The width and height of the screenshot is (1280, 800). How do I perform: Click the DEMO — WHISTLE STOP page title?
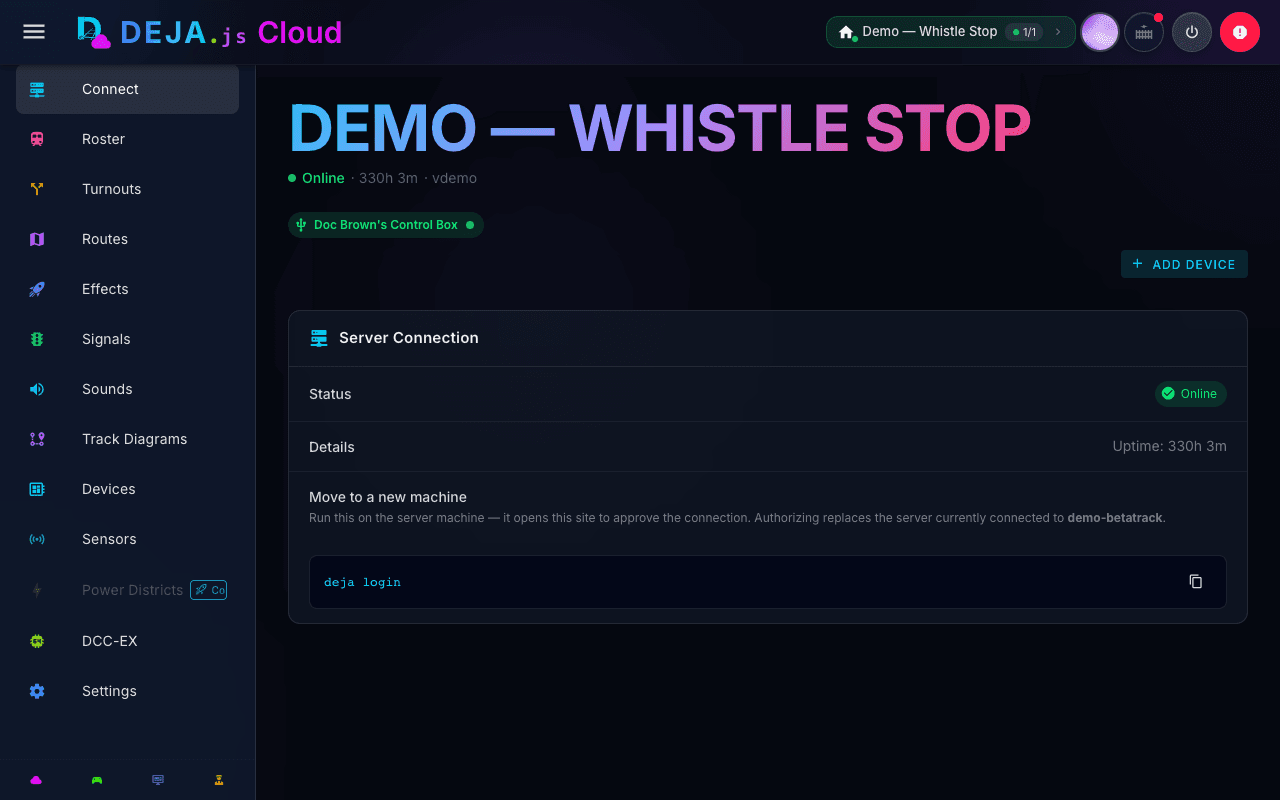659,128
